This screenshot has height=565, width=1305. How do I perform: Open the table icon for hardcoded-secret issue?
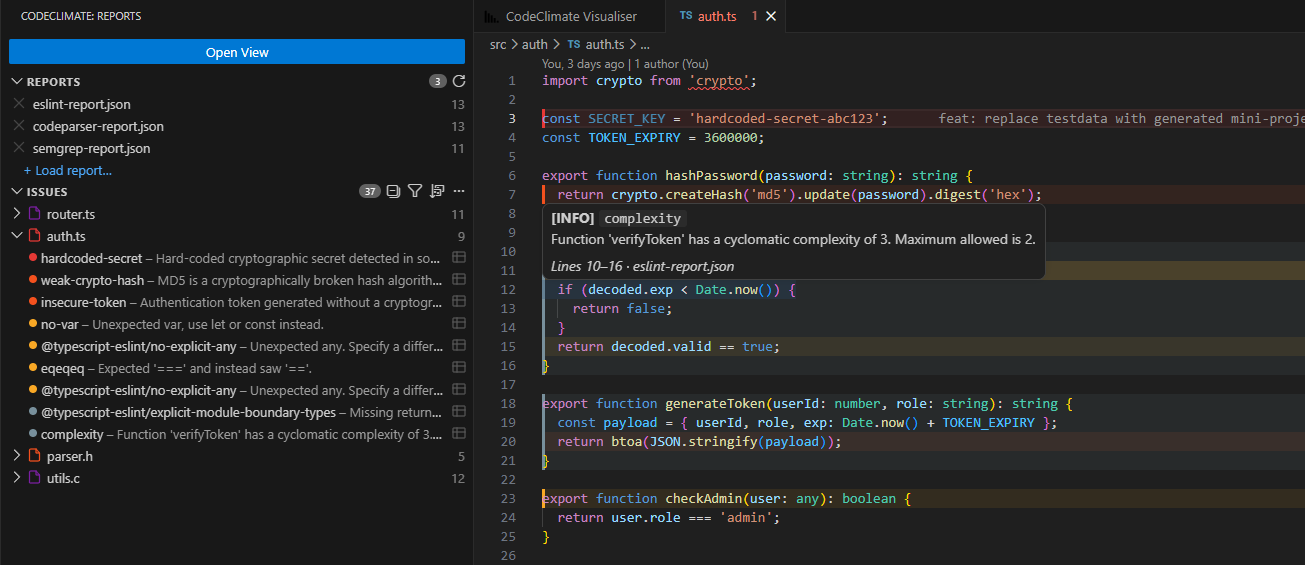click(x=459, y=258)
